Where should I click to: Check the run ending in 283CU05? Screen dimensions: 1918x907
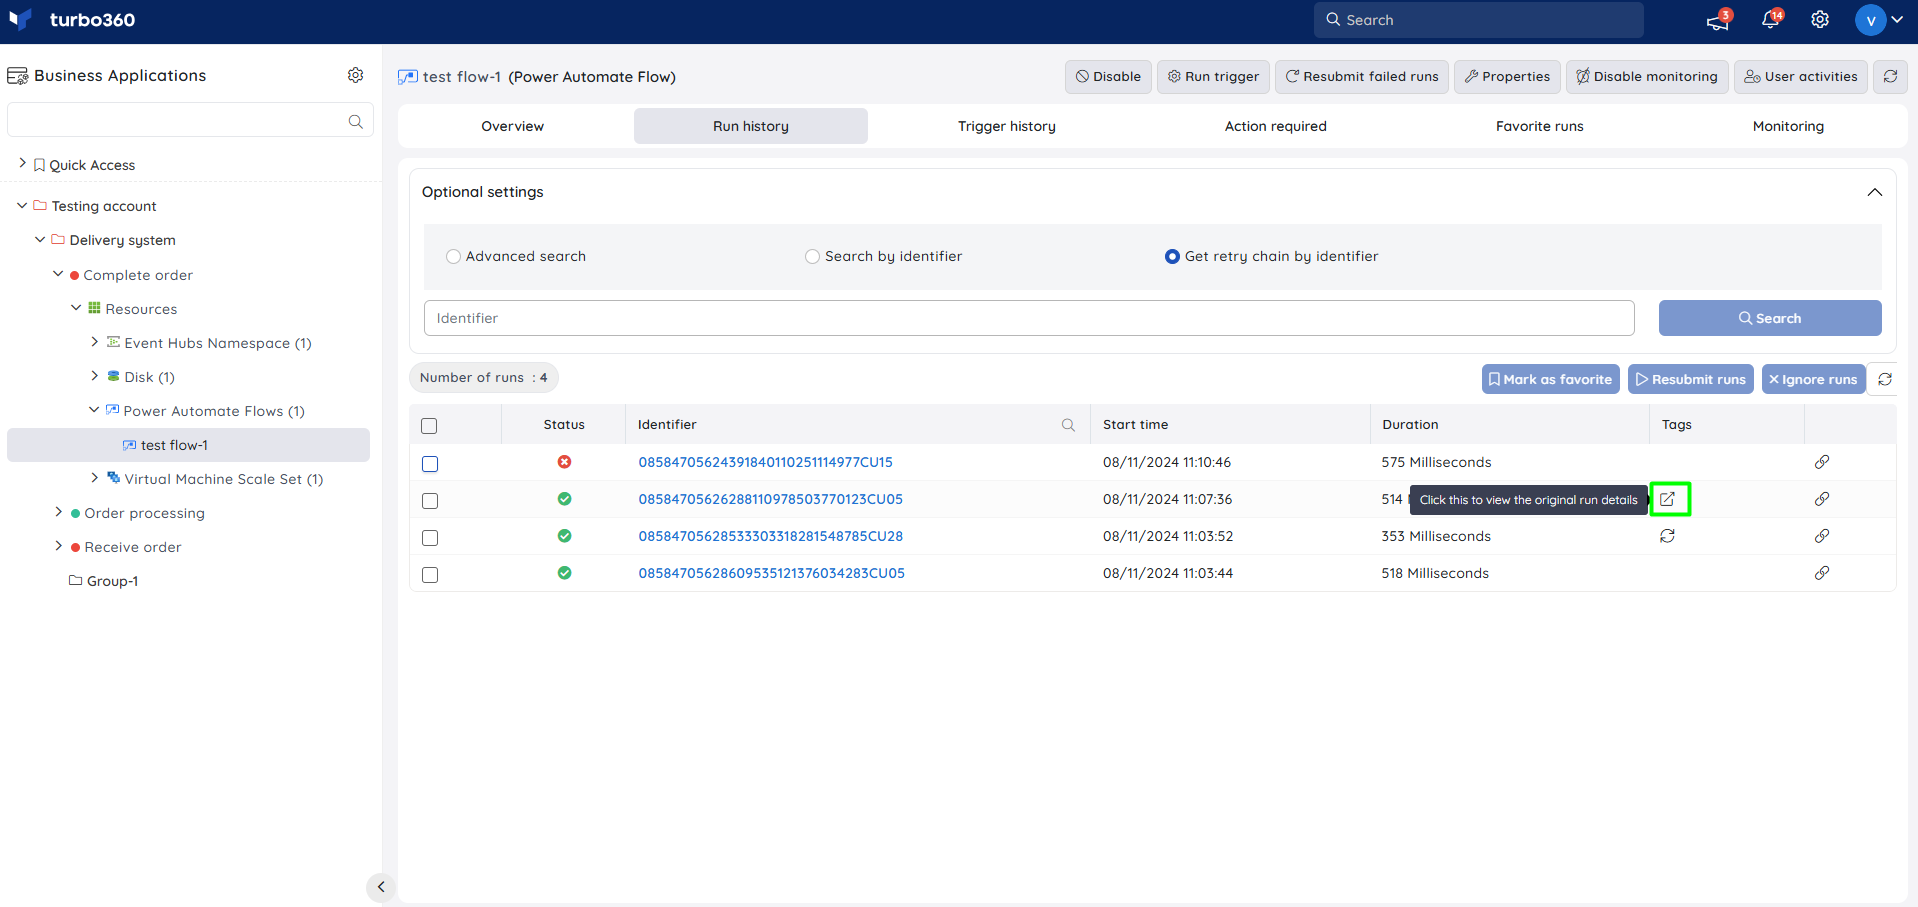coord(430,575)
